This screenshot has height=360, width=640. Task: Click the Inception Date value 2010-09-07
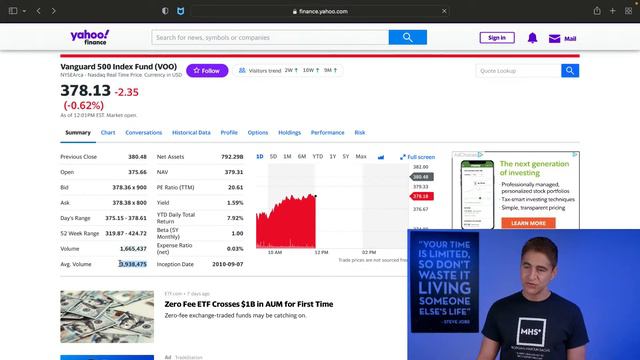(x=227, y=264)
